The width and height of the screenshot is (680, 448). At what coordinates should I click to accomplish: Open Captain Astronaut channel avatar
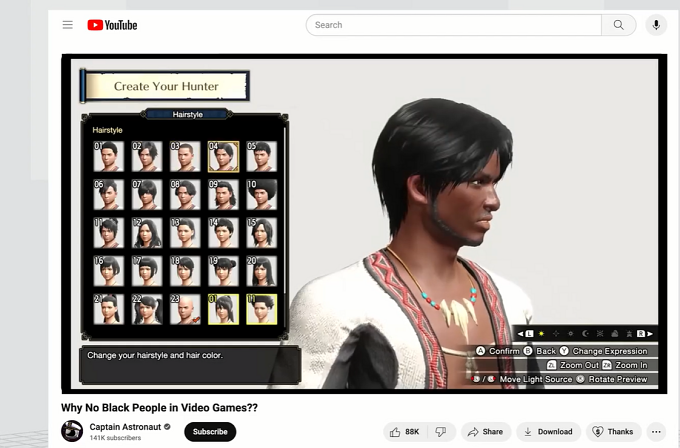coord(72,431)
